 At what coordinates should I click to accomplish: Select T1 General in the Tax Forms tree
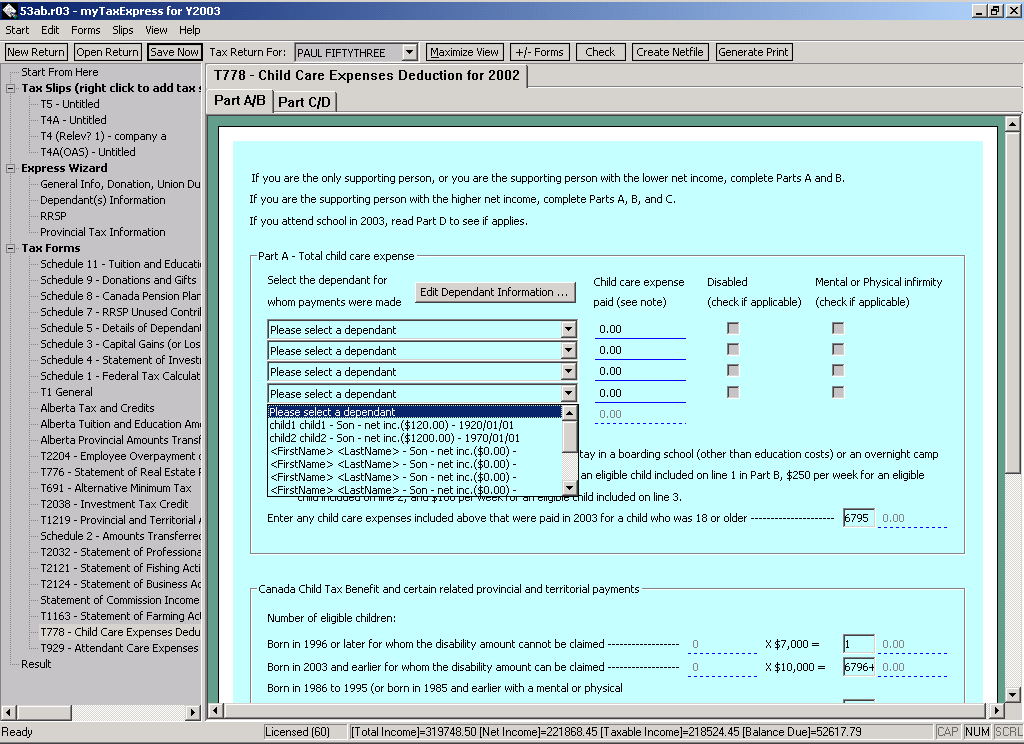[66, 392]
